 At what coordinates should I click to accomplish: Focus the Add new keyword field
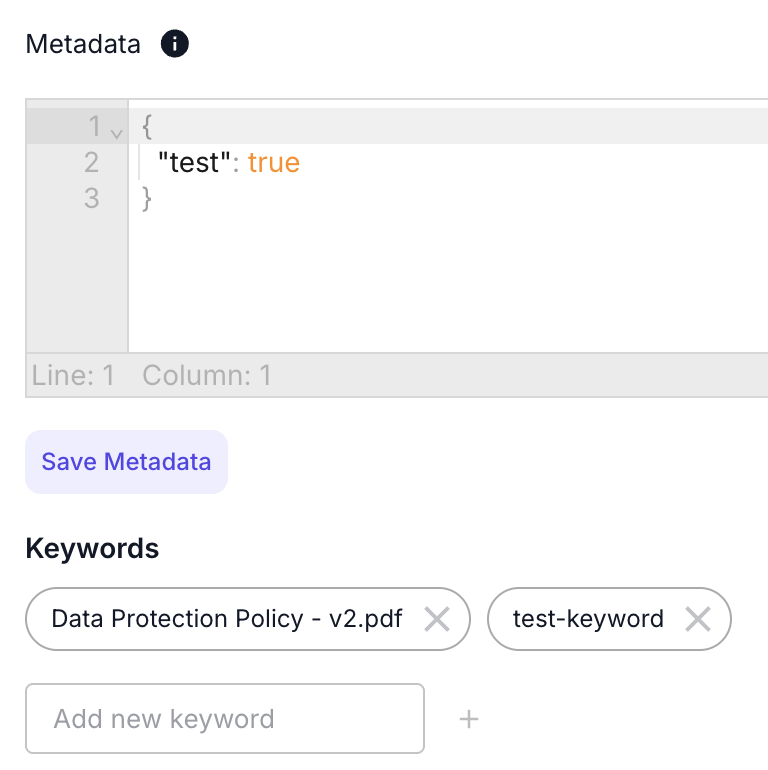(x=225, y=718)
